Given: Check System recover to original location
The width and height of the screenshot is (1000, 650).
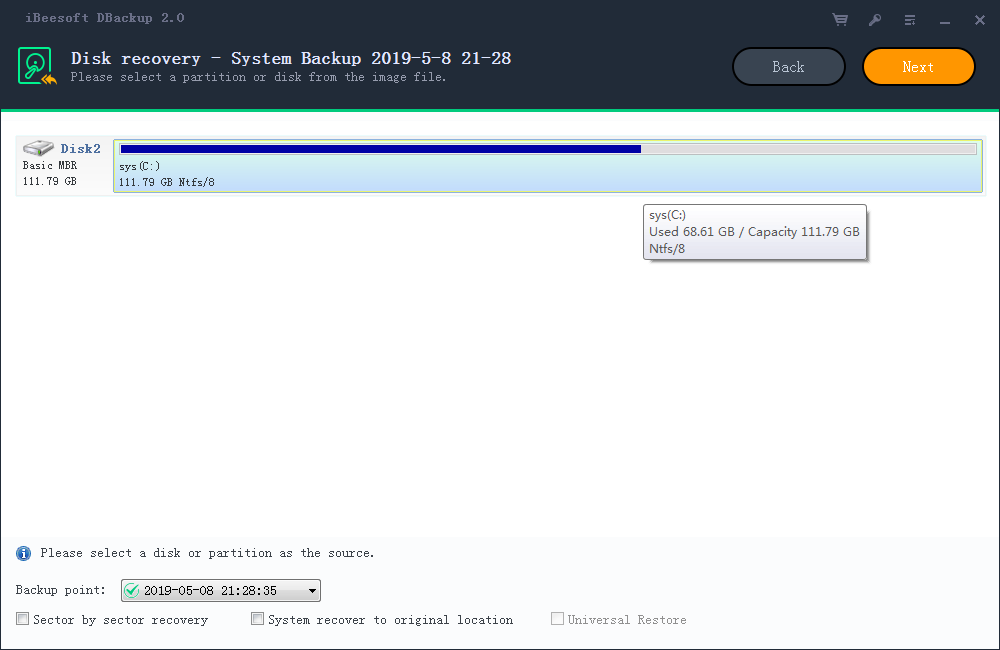Looking at the screenshot, I should click(x=258, y=619).
